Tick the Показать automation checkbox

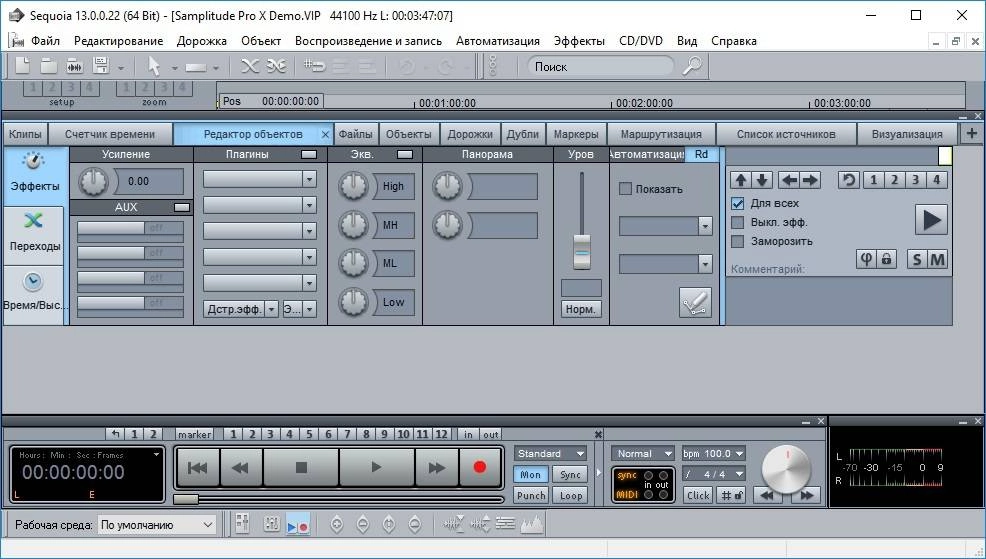[625, 189]
